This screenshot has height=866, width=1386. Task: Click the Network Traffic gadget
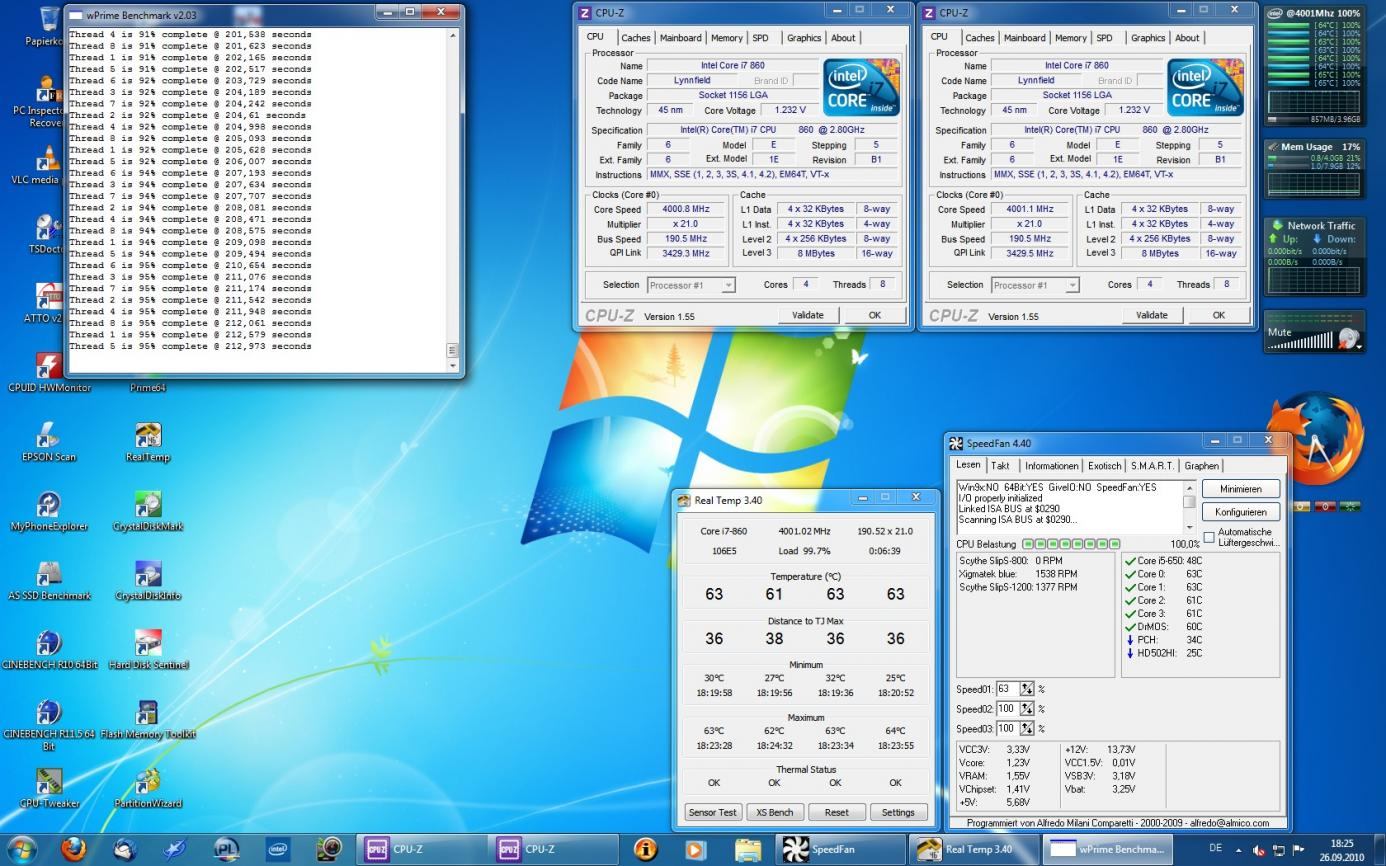coord(1313,256)
